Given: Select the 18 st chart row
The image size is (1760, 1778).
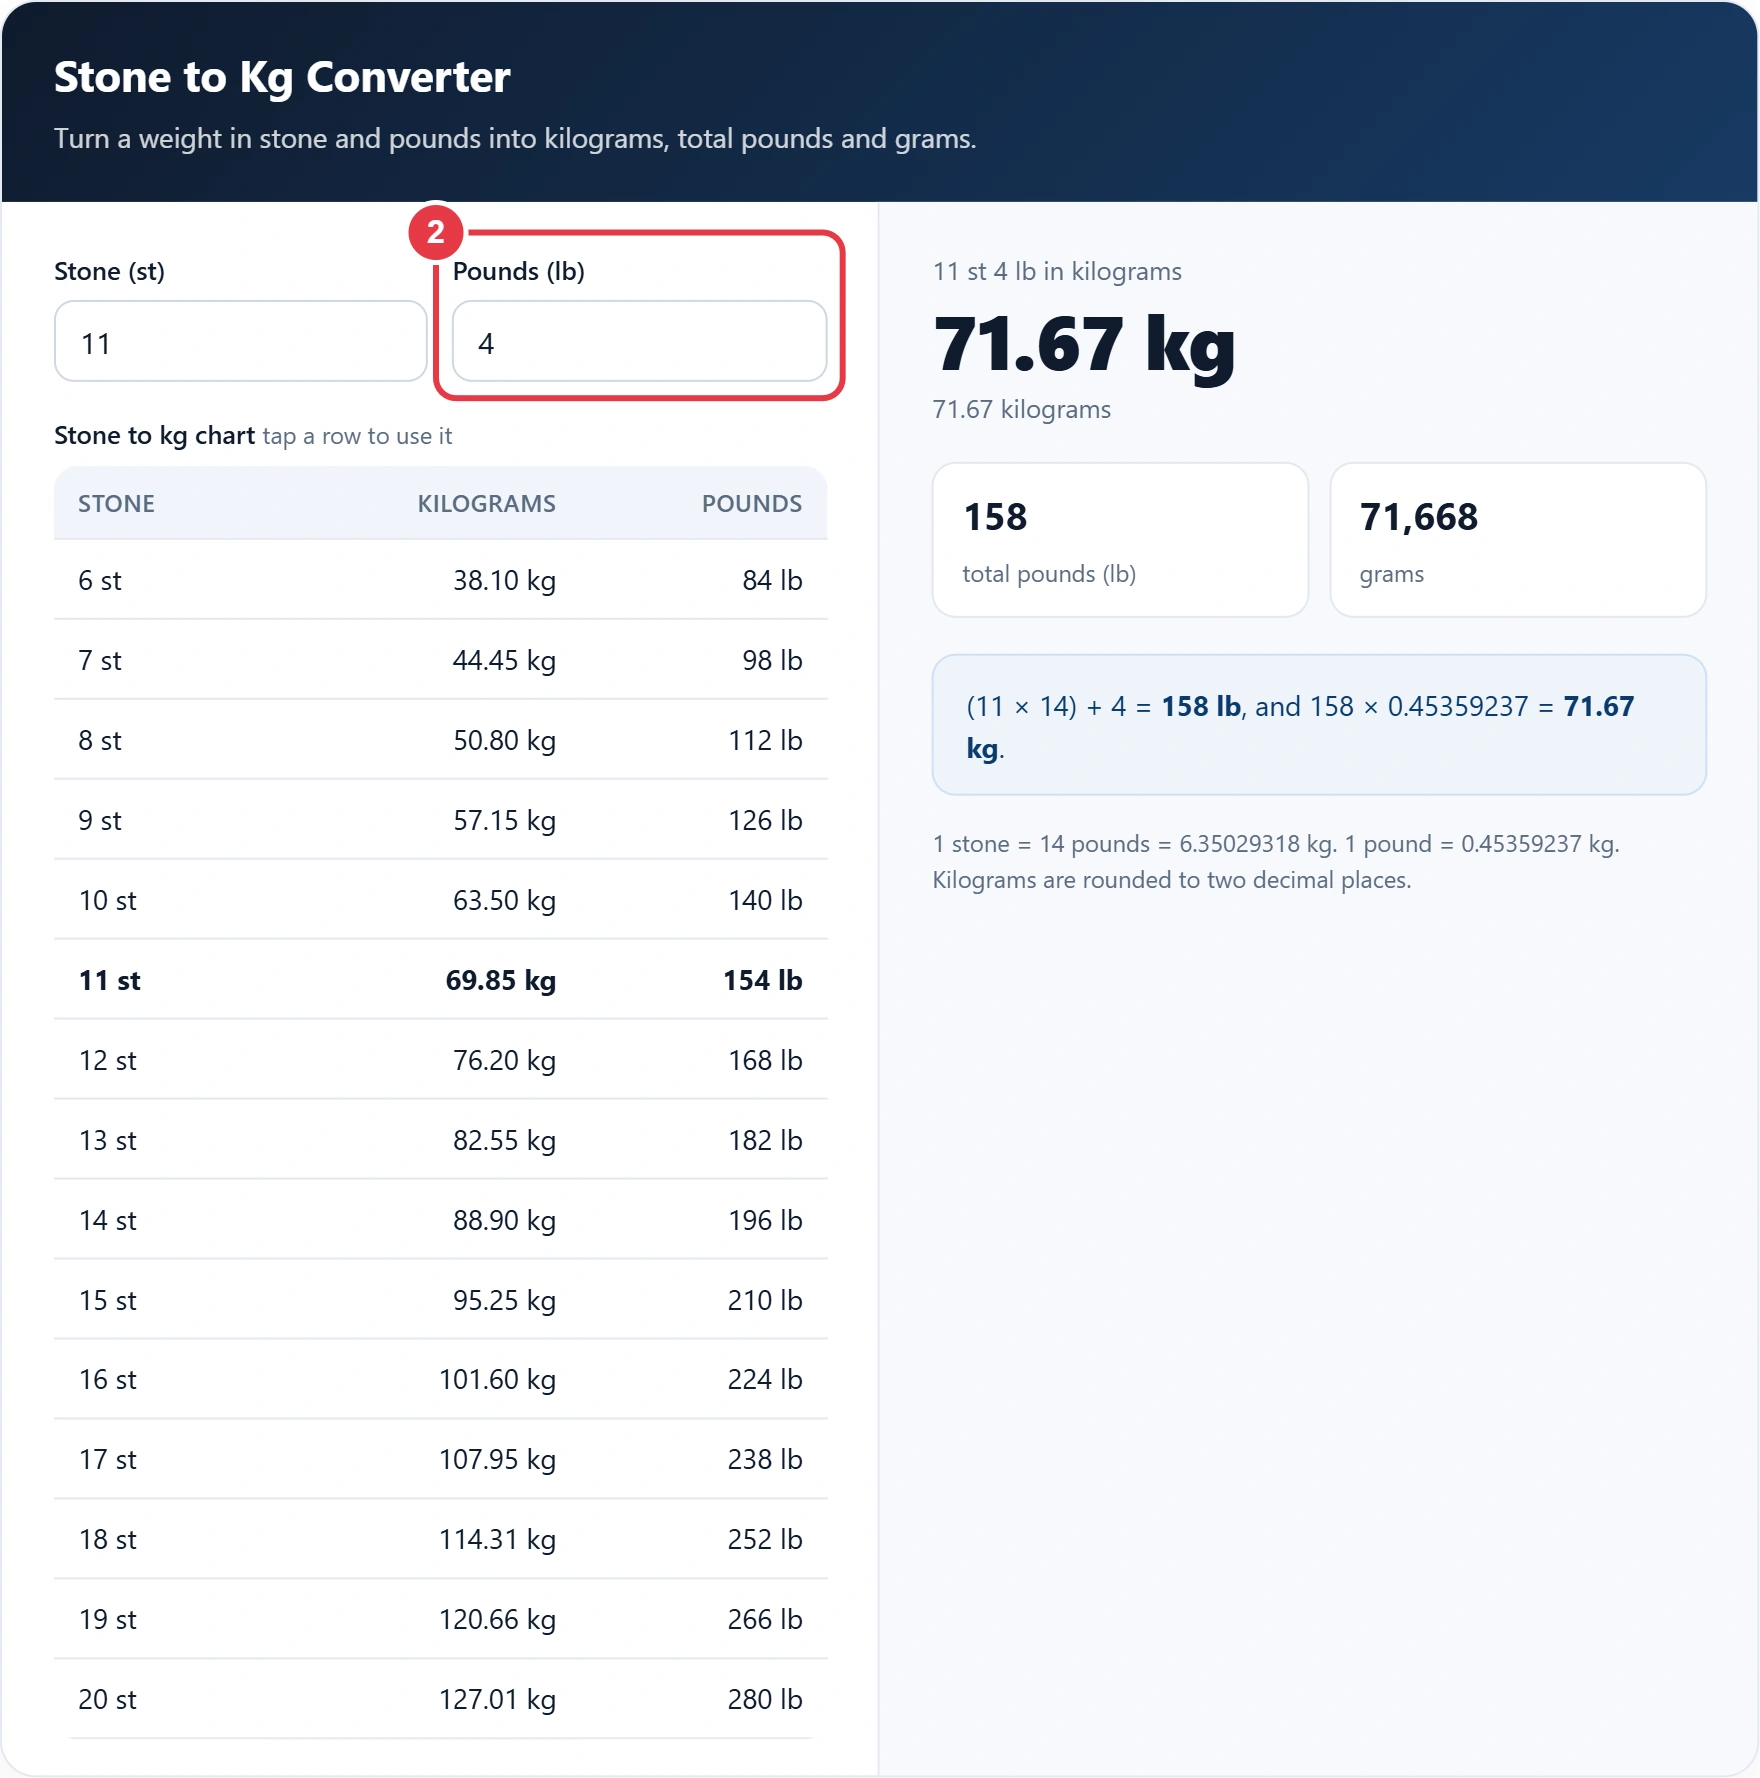Looking at the screenshot, I should click(x=441, y=1539).
